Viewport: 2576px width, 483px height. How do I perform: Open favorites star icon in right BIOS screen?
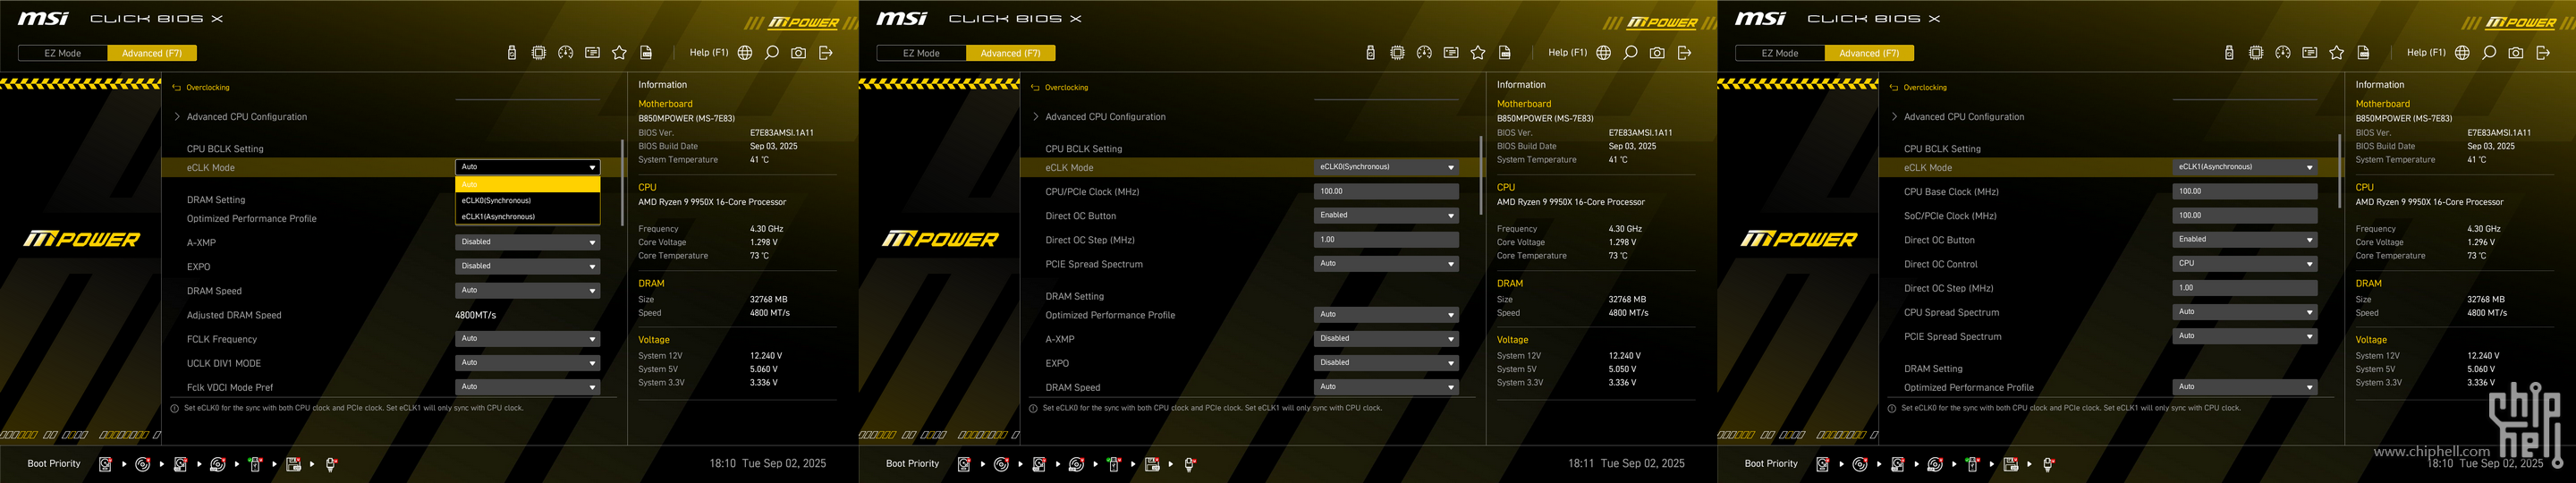2336,53
